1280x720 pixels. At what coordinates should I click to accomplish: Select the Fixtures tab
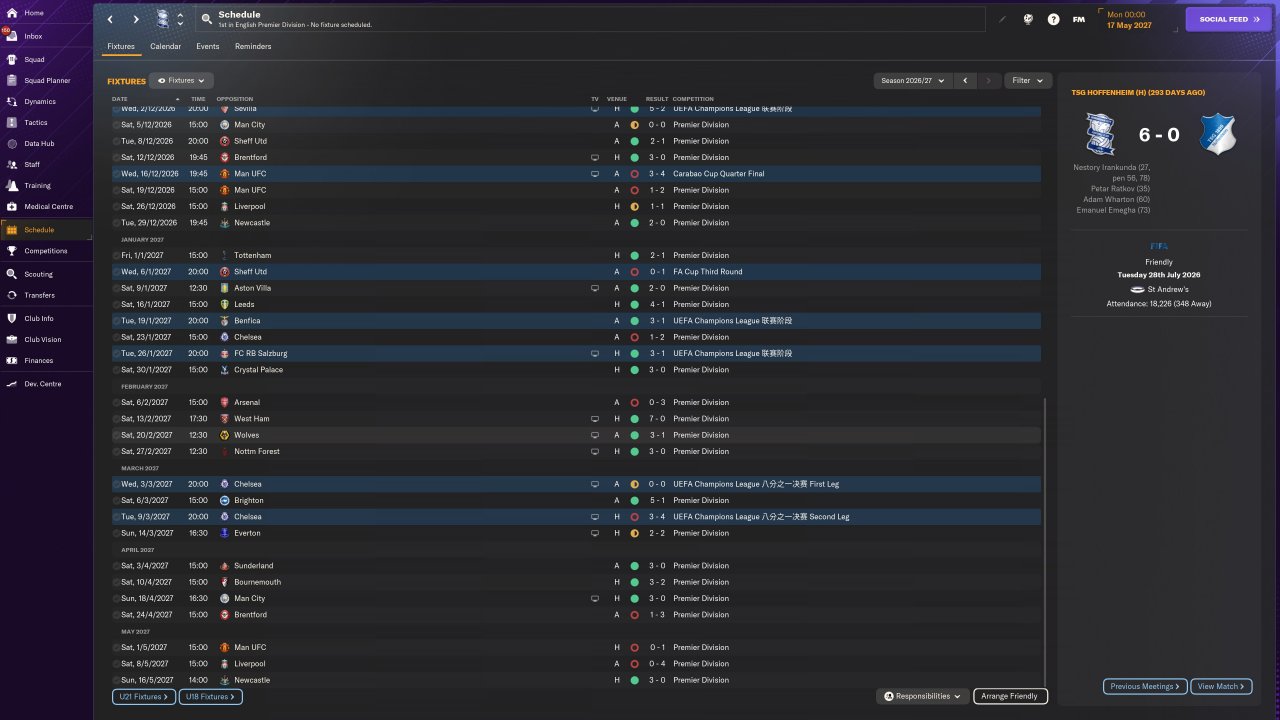[x=121, y=46]
